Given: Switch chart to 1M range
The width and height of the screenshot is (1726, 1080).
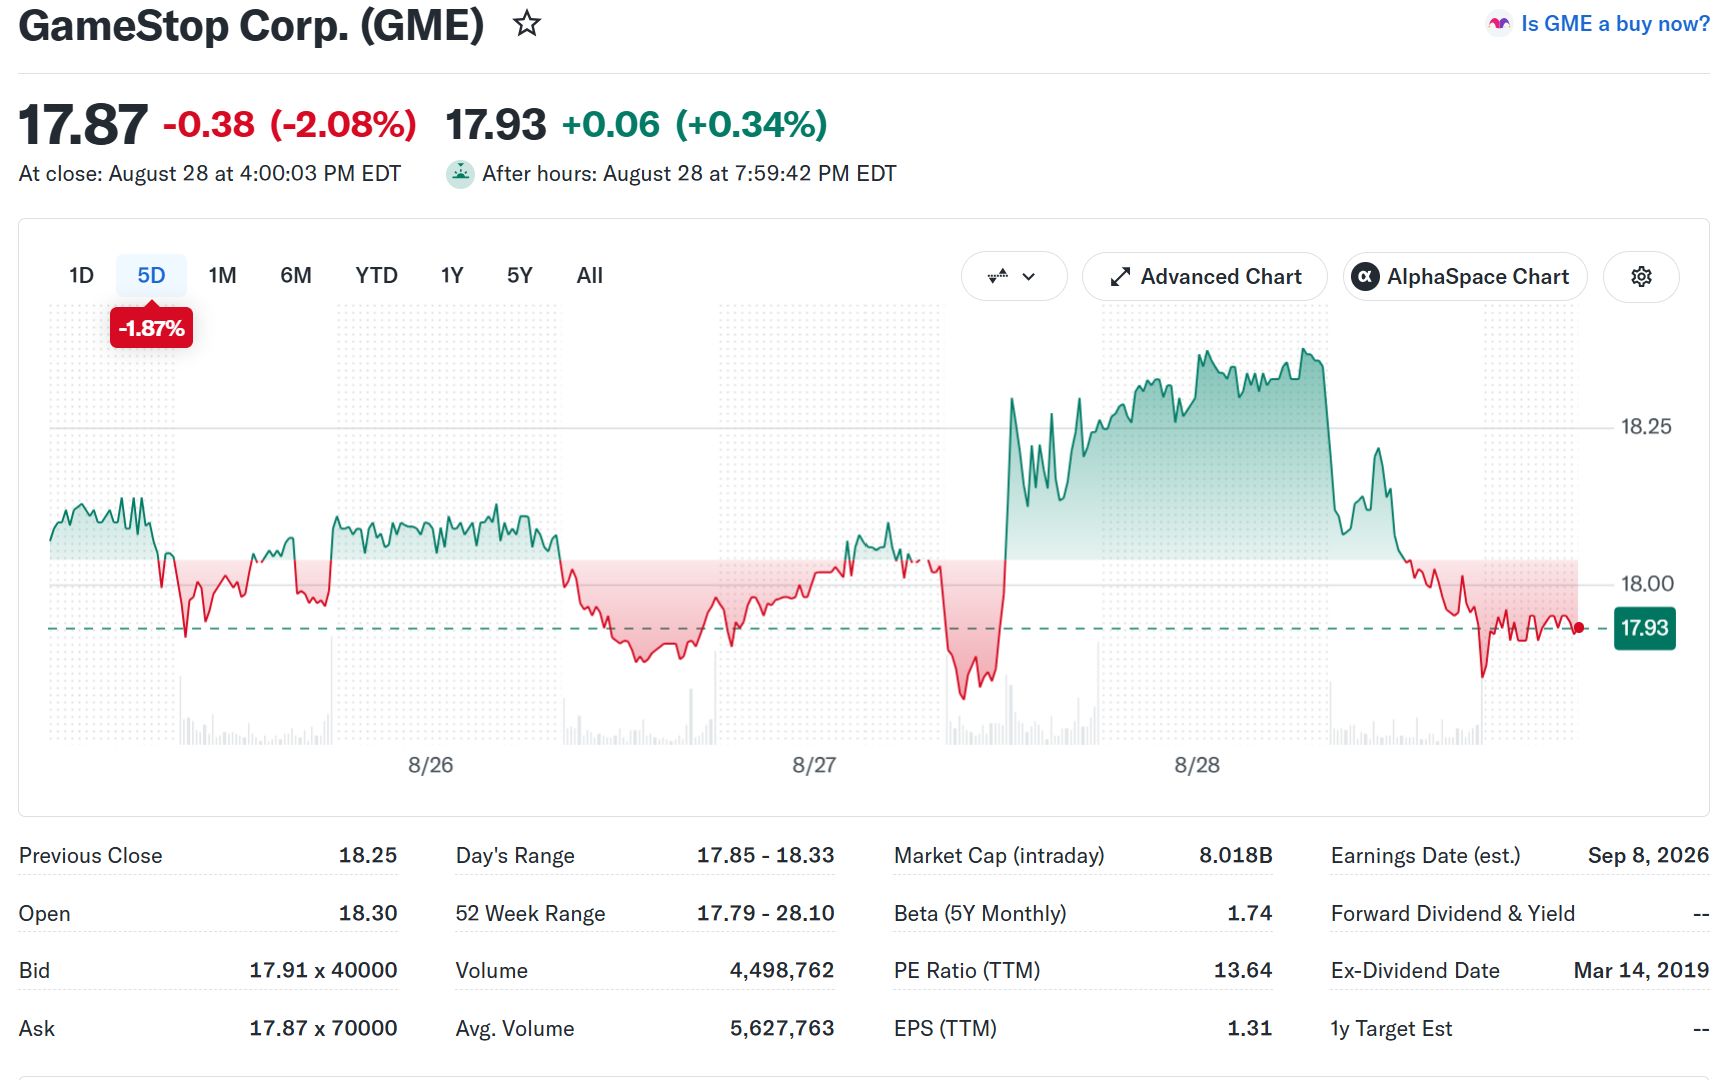Looking at the screenshot, I should 222,275.
